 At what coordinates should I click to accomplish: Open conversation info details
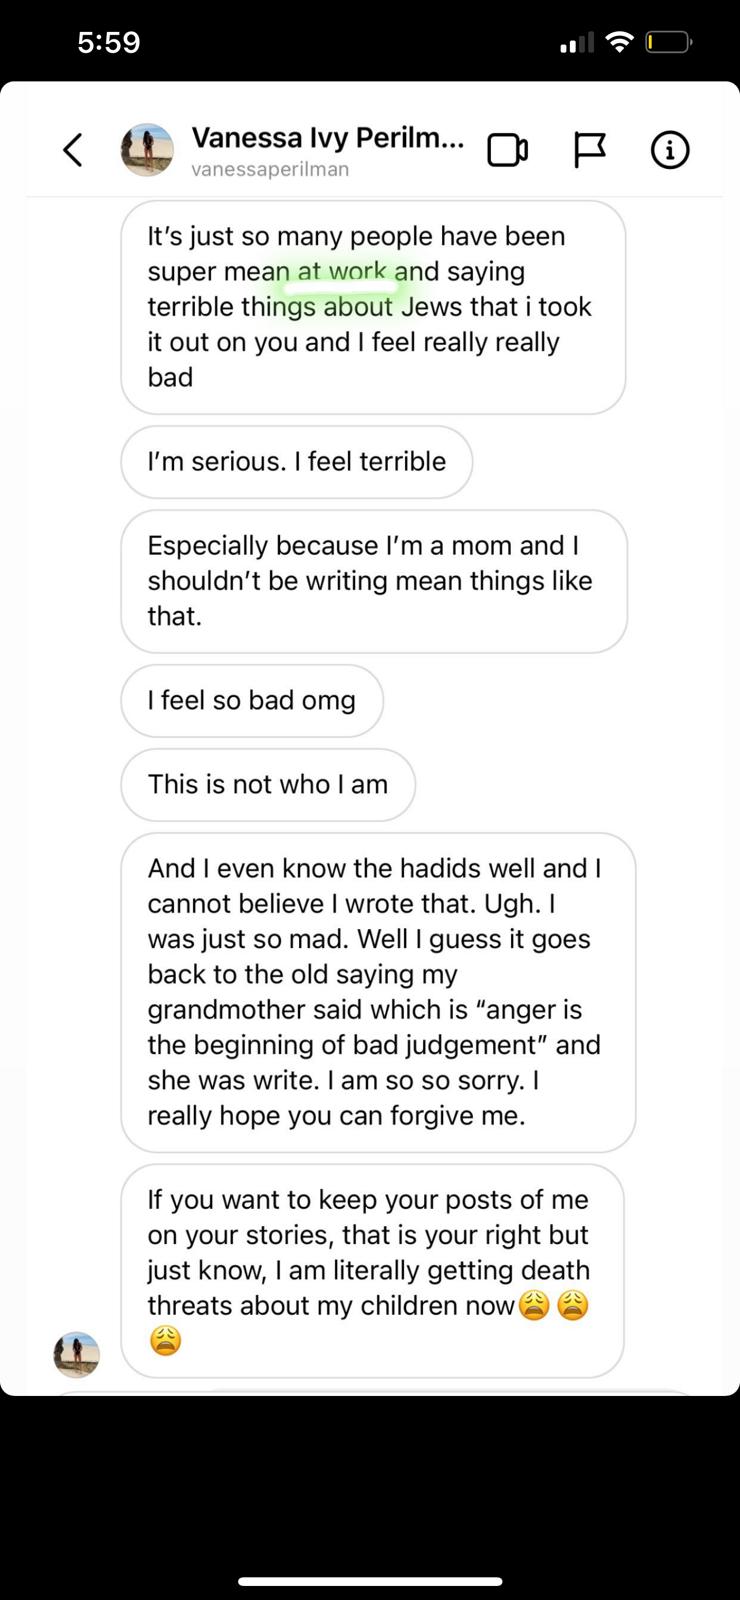669,150
